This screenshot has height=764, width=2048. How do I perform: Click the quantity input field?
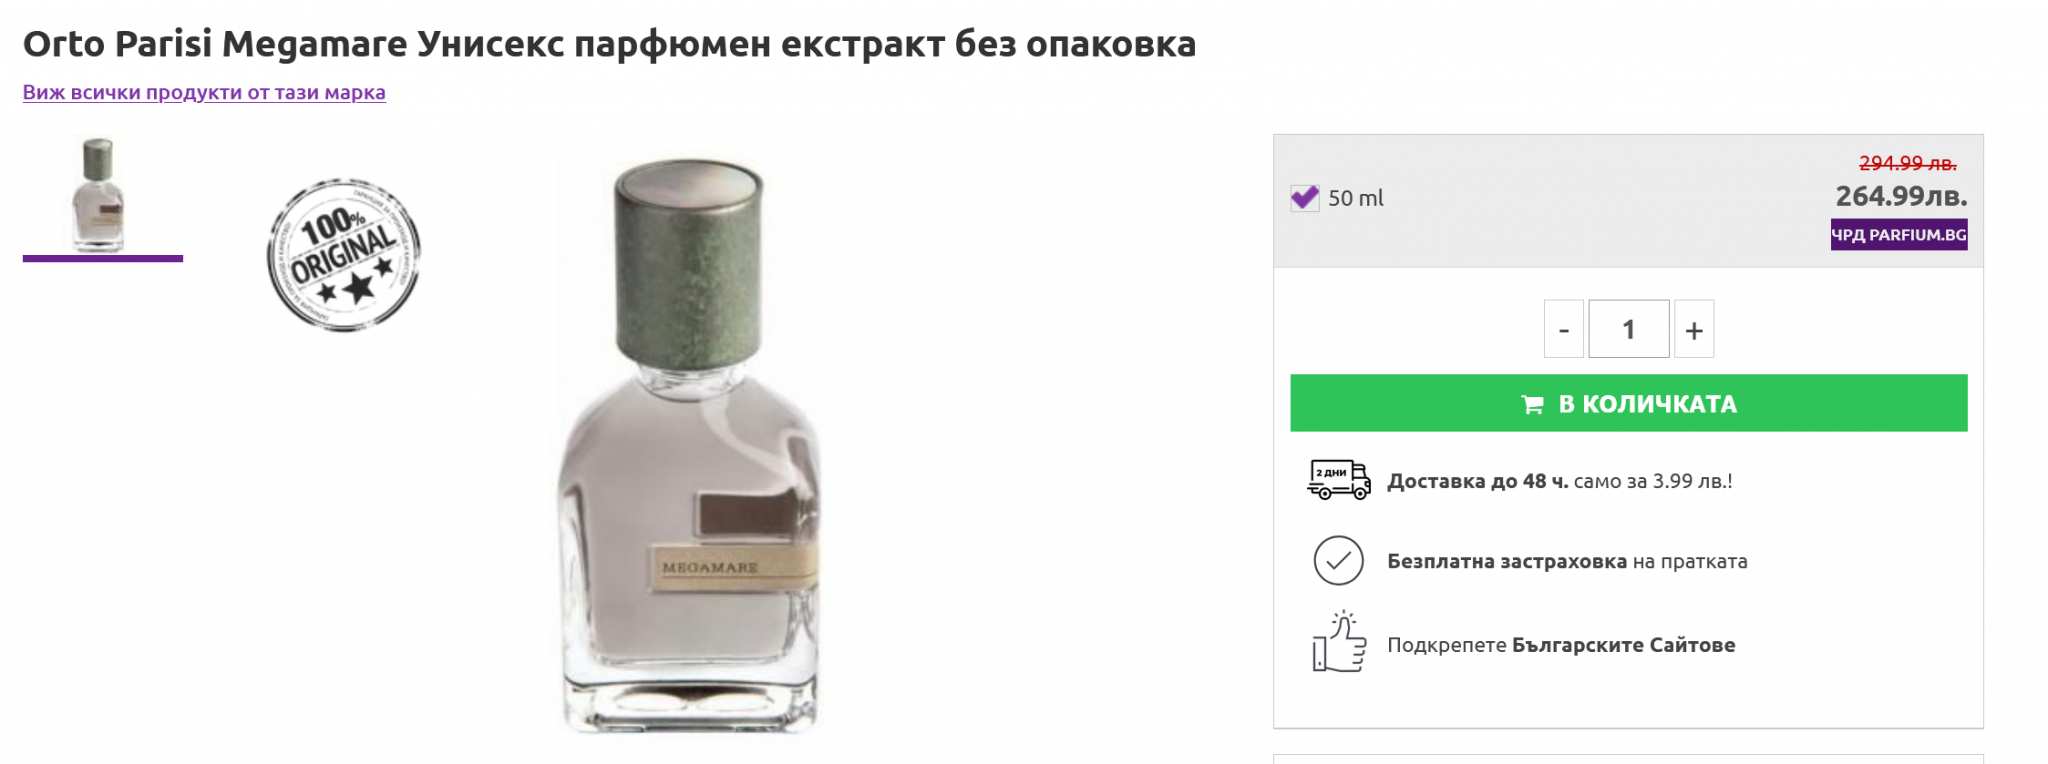[1628, 329]
